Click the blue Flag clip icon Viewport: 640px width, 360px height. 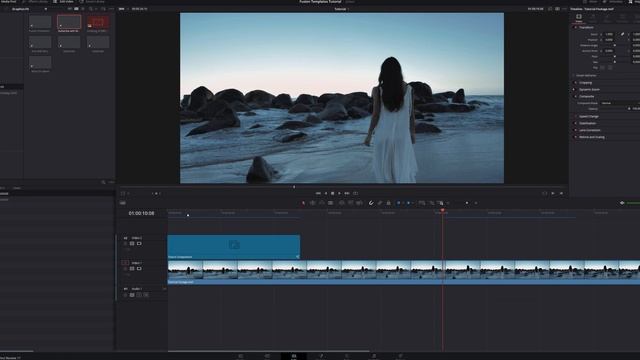[x=399, y=203]
